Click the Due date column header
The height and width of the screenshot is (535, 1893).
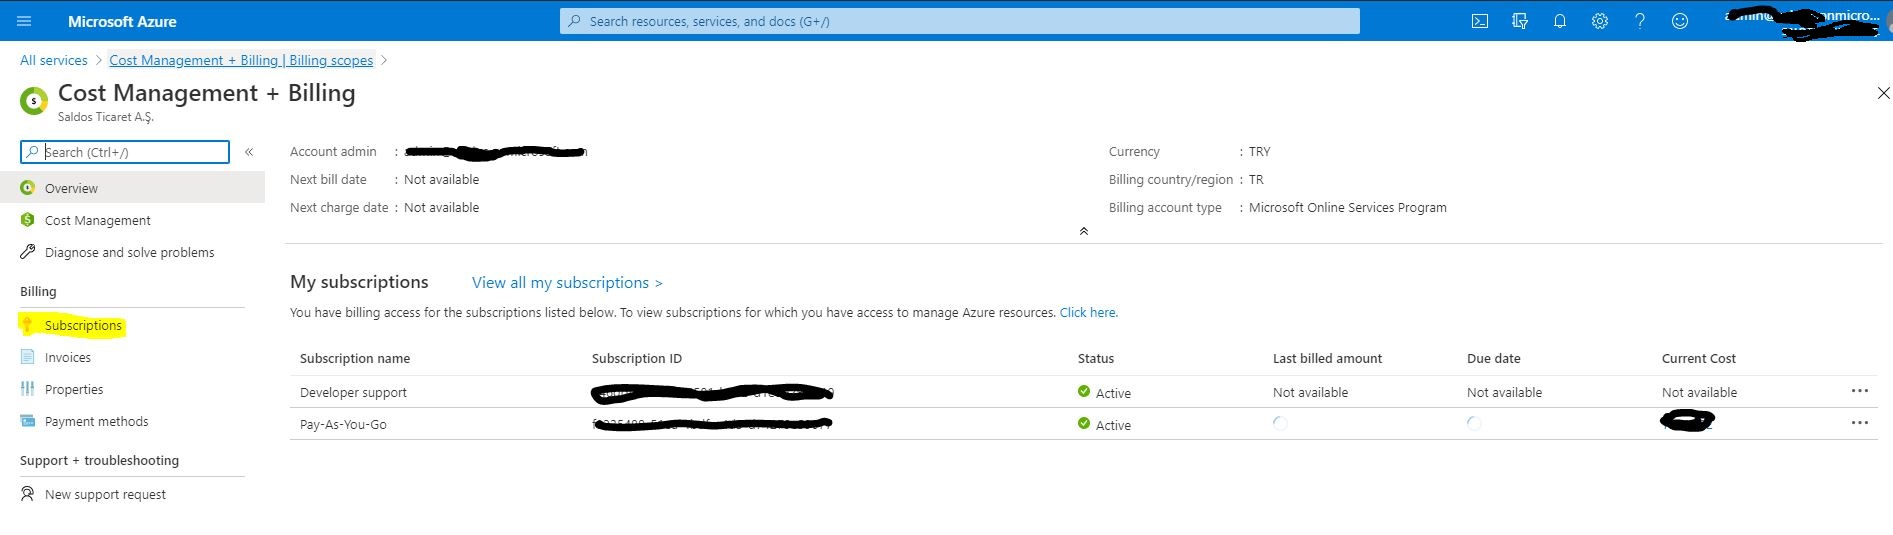point(1494,358)
